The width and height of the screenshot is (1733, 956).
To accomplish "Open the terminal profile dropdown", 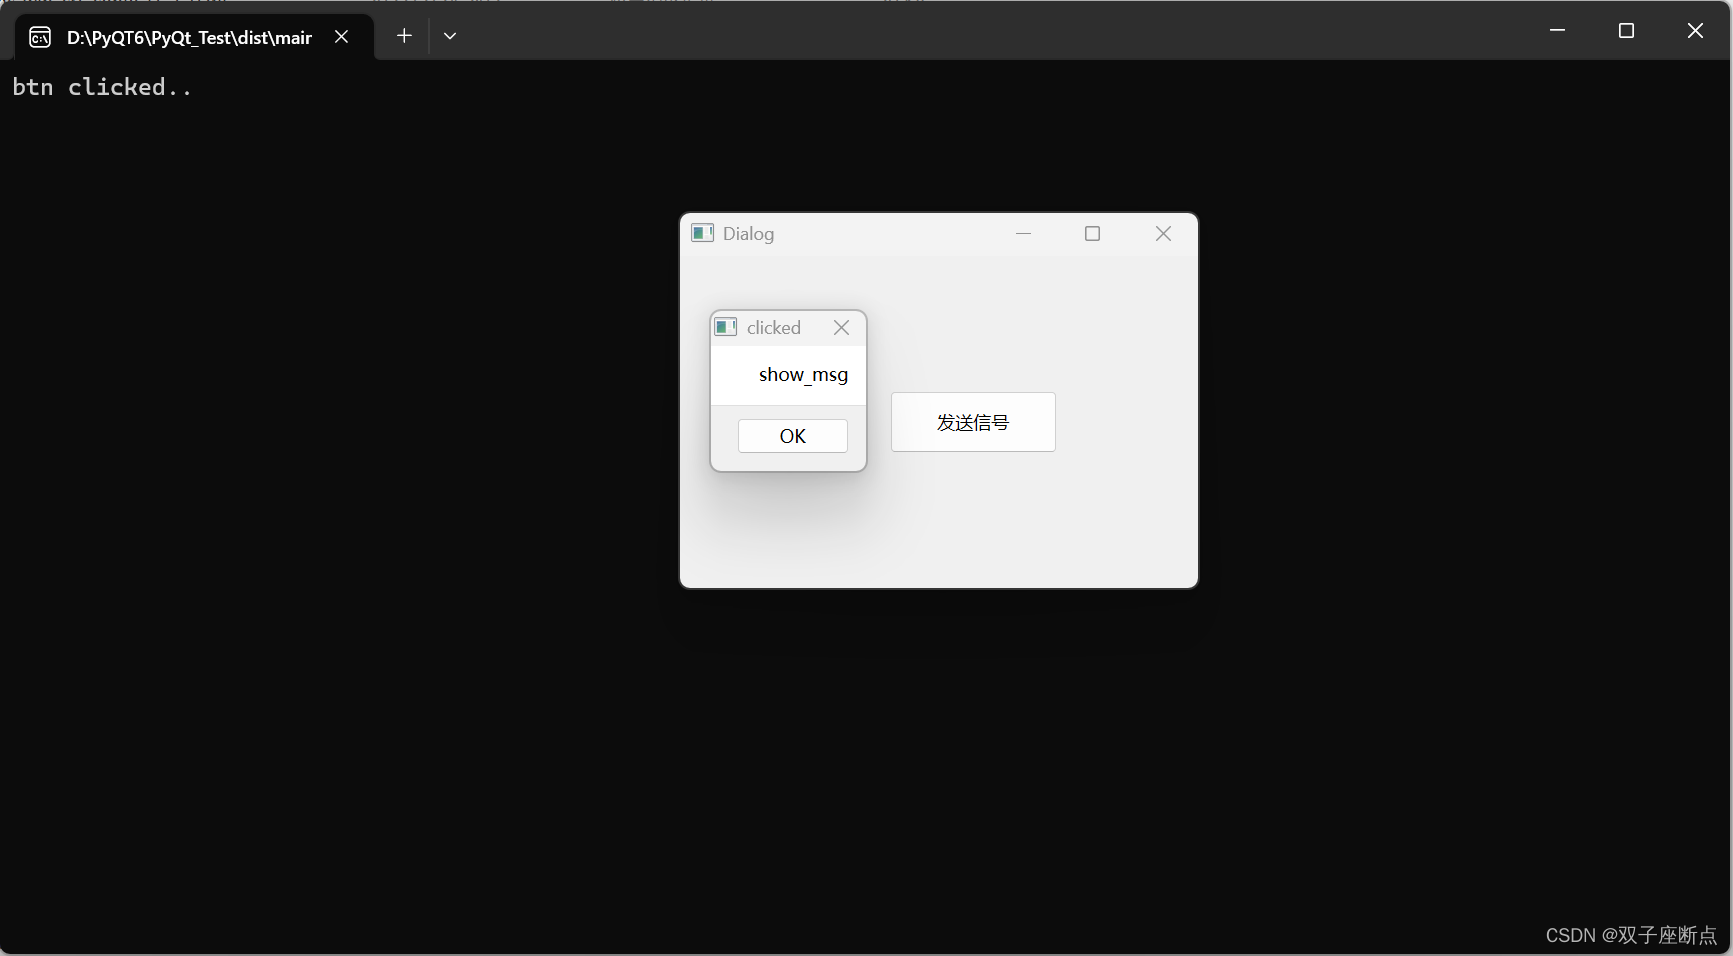I will point(450,36).
